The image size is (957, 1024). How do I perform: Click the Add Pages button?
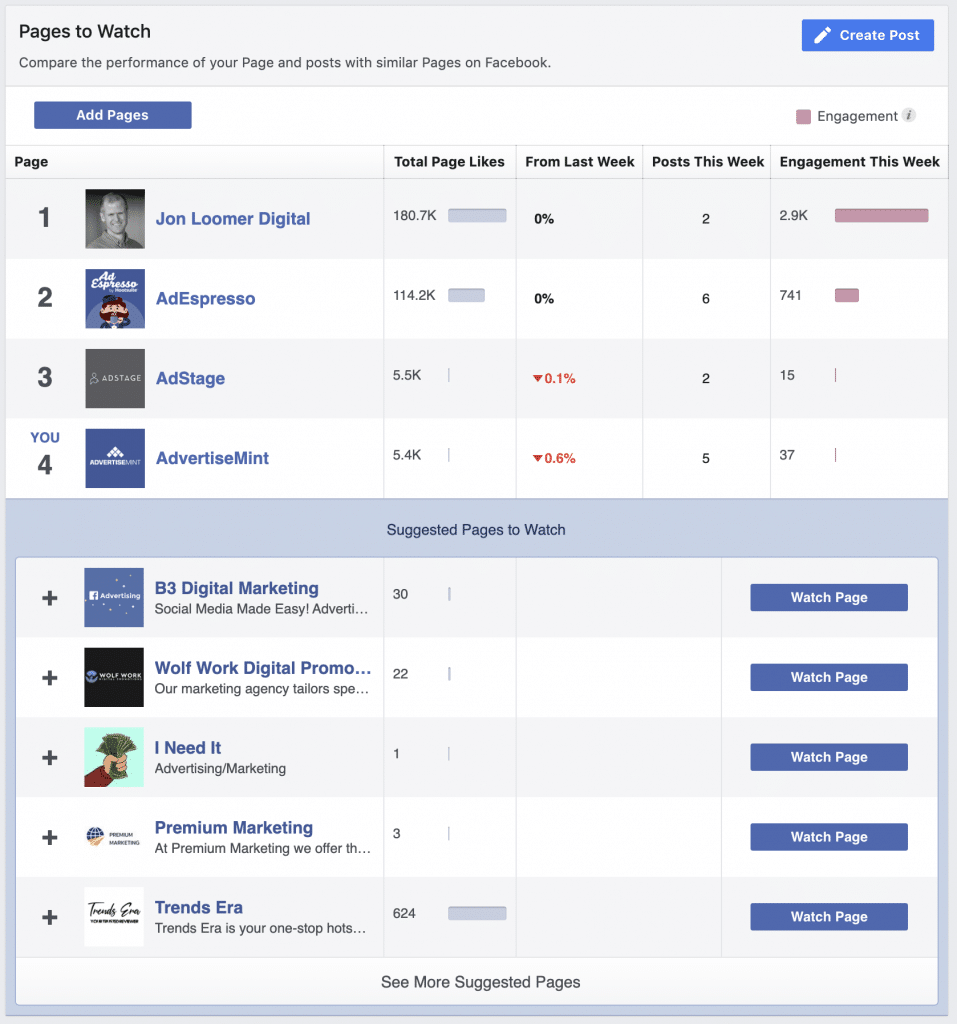click(112, 115)
